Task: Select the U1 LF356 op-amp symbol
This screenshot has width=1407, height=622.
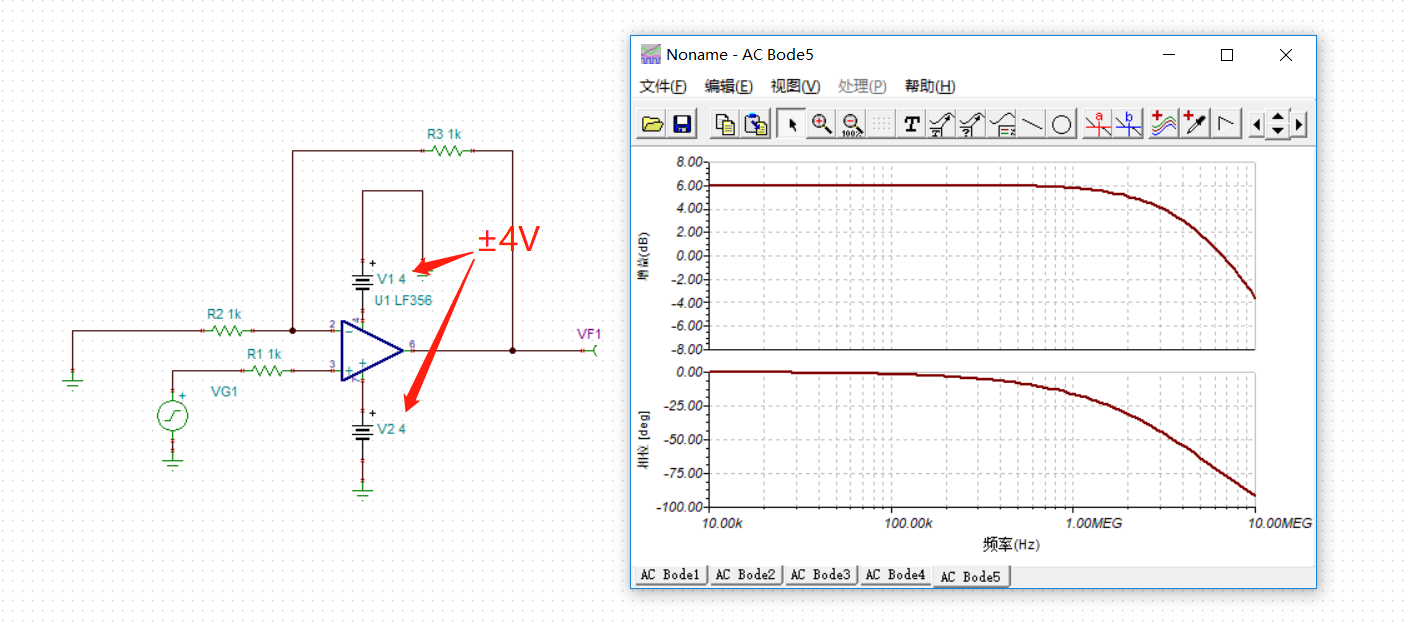Action: (x=370, y=350)
